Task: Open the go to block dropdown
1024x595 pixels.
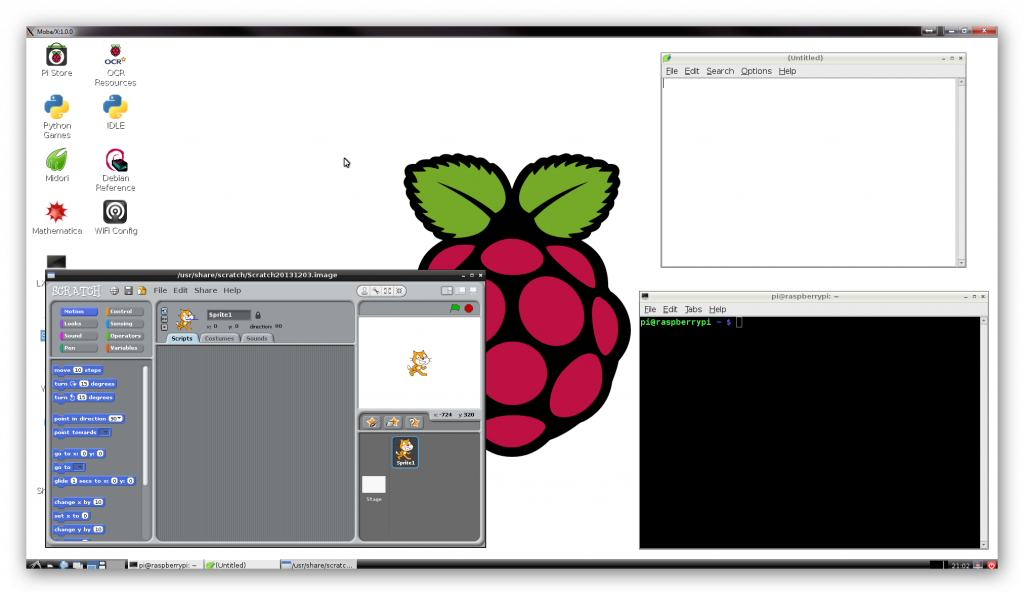Action: click(79, 467)
